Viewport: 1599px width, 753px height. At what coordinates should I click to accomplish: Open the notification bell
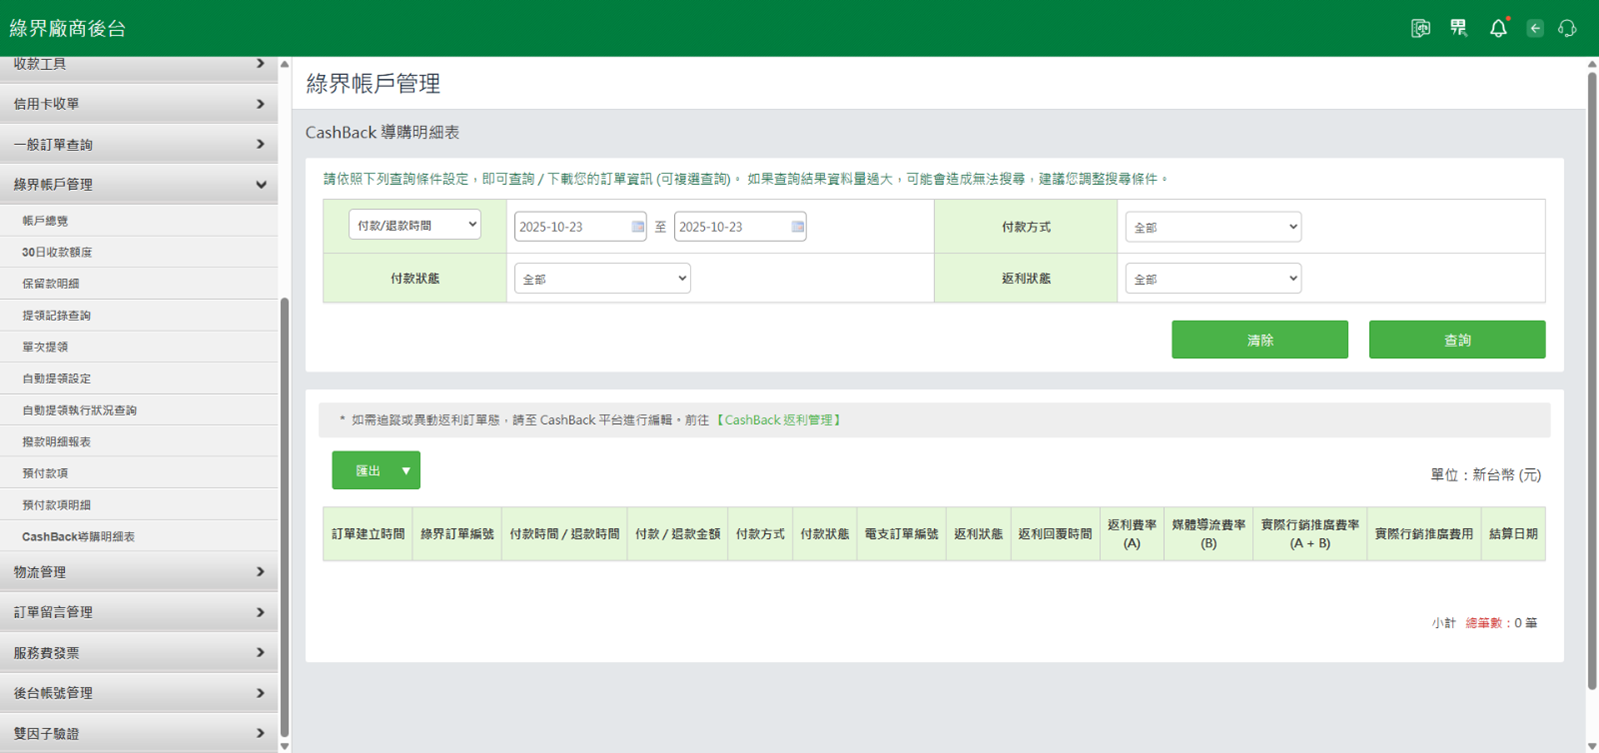pos(1498,28)
